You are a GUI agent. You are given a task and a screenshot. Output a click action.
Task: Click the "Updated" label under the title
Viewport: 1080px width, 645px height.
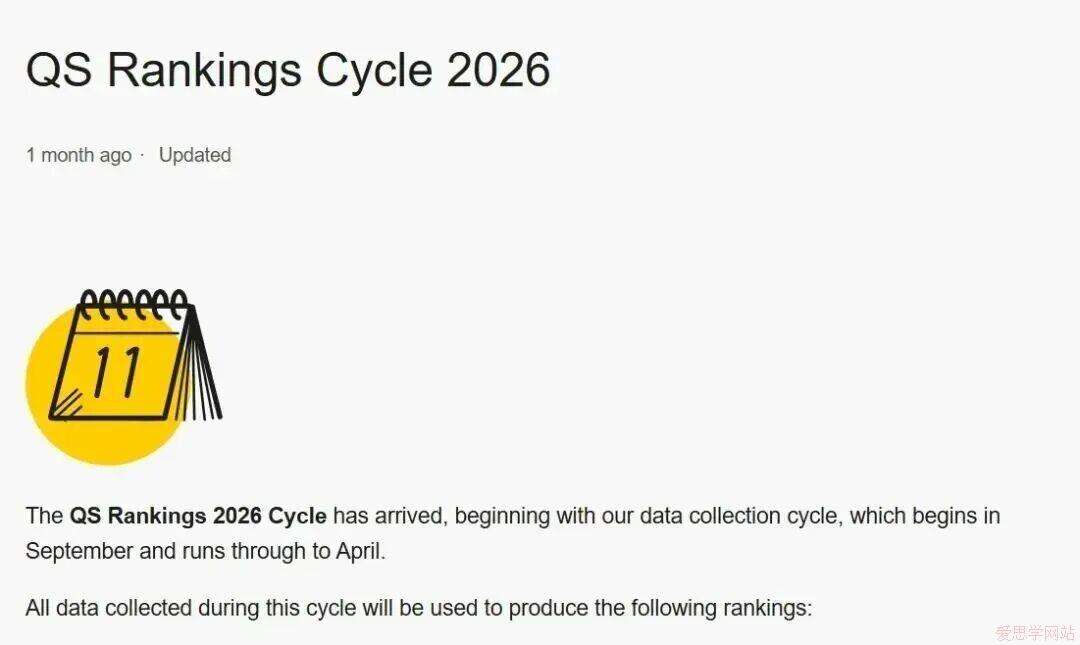(195, 155)
